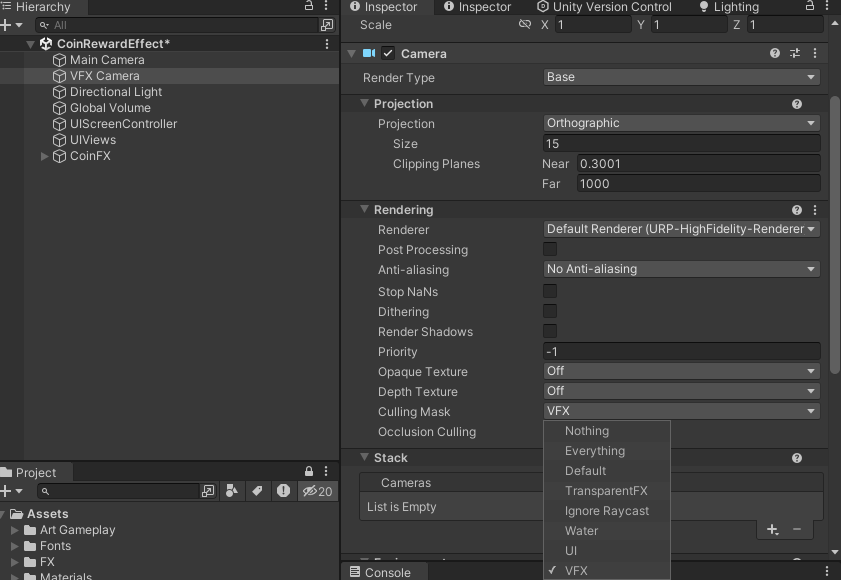
Task: Click the Inspector panel lock icon
Action: (x=810, y=6)
